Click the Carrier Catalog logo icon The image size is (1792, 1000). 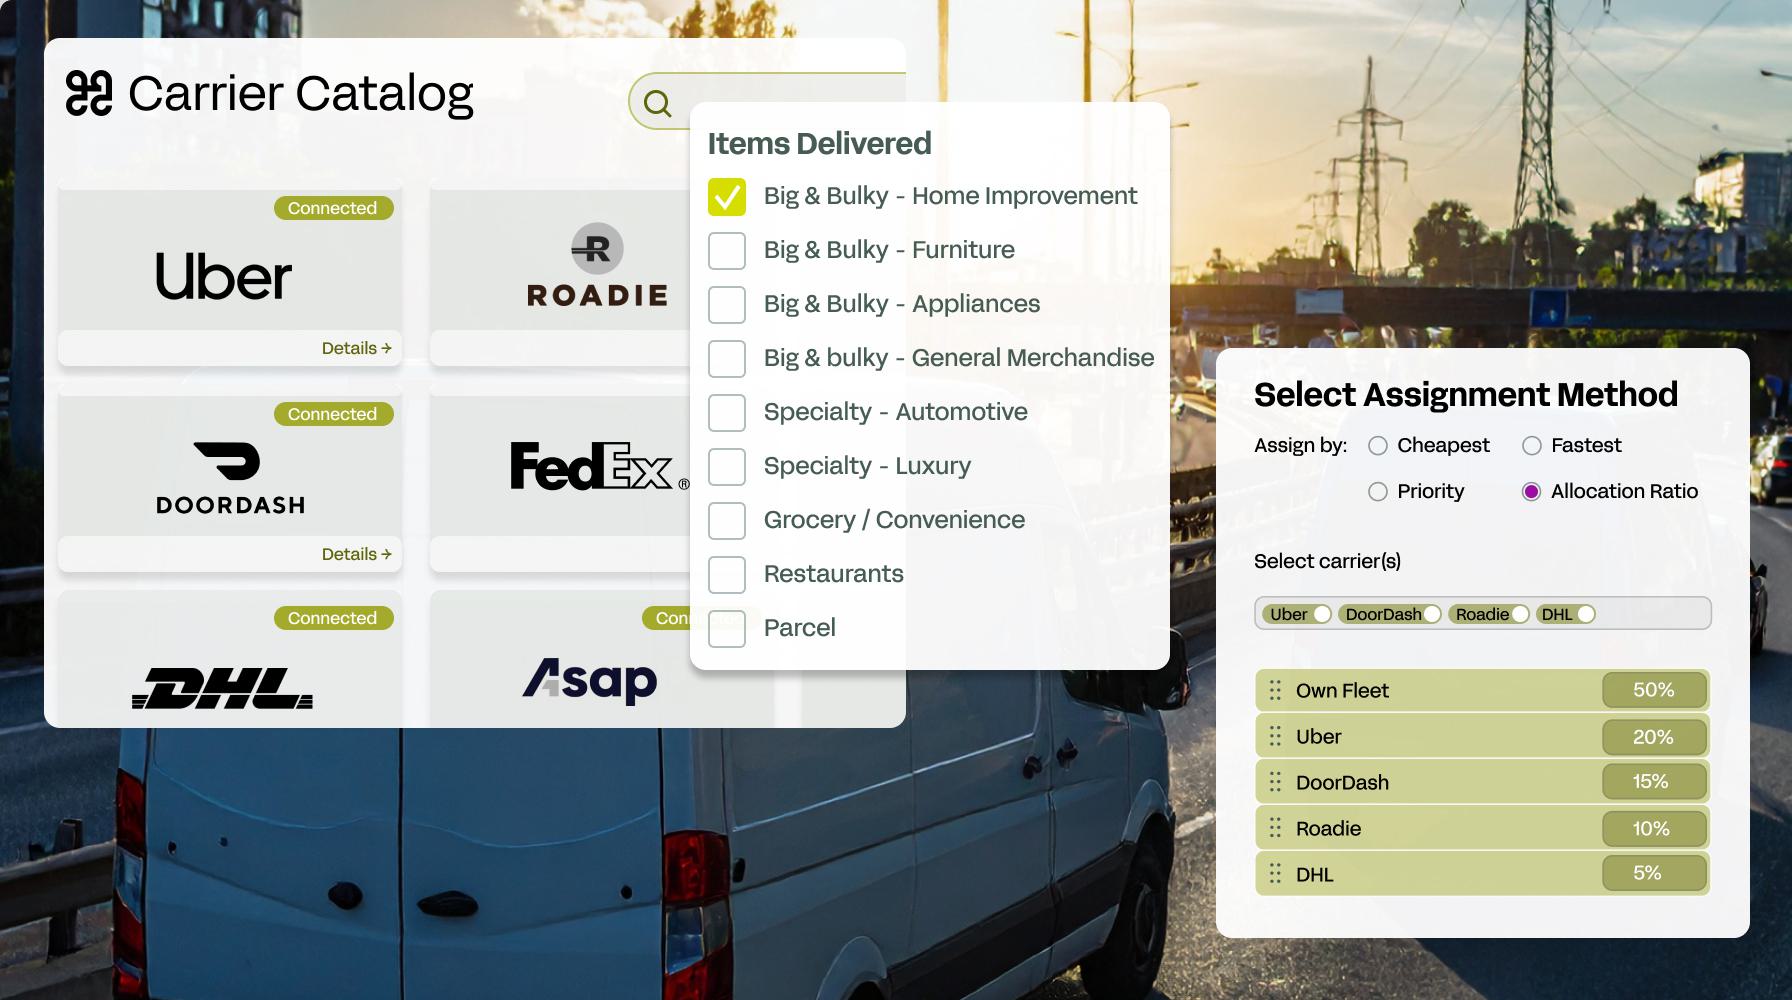click(x=89, y=94)
